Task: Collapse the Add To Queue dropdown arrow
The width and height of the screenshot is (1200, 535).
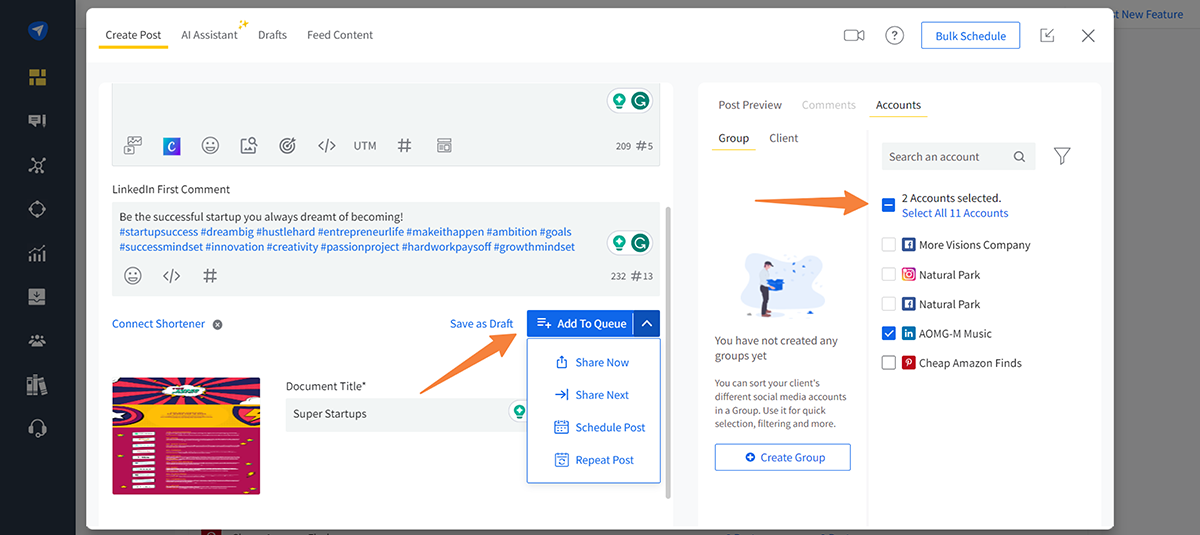Action: tap(647, 323)
